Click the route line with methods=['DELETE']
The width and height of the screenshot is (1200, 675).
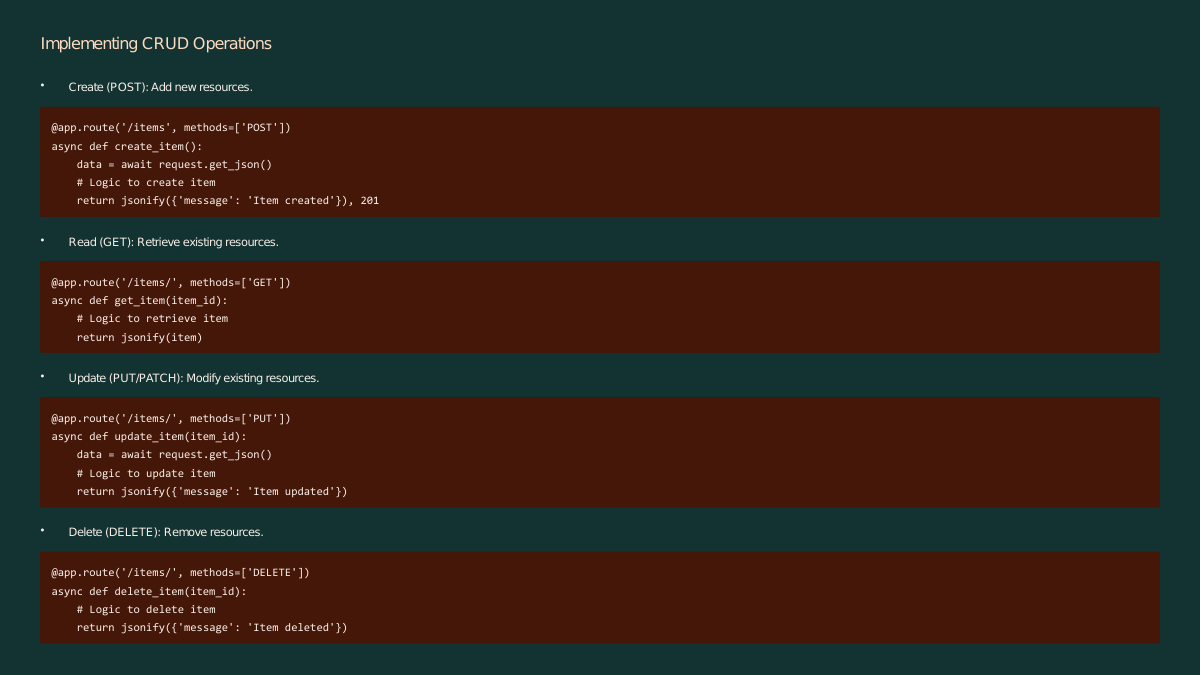[x=181, y=573]
